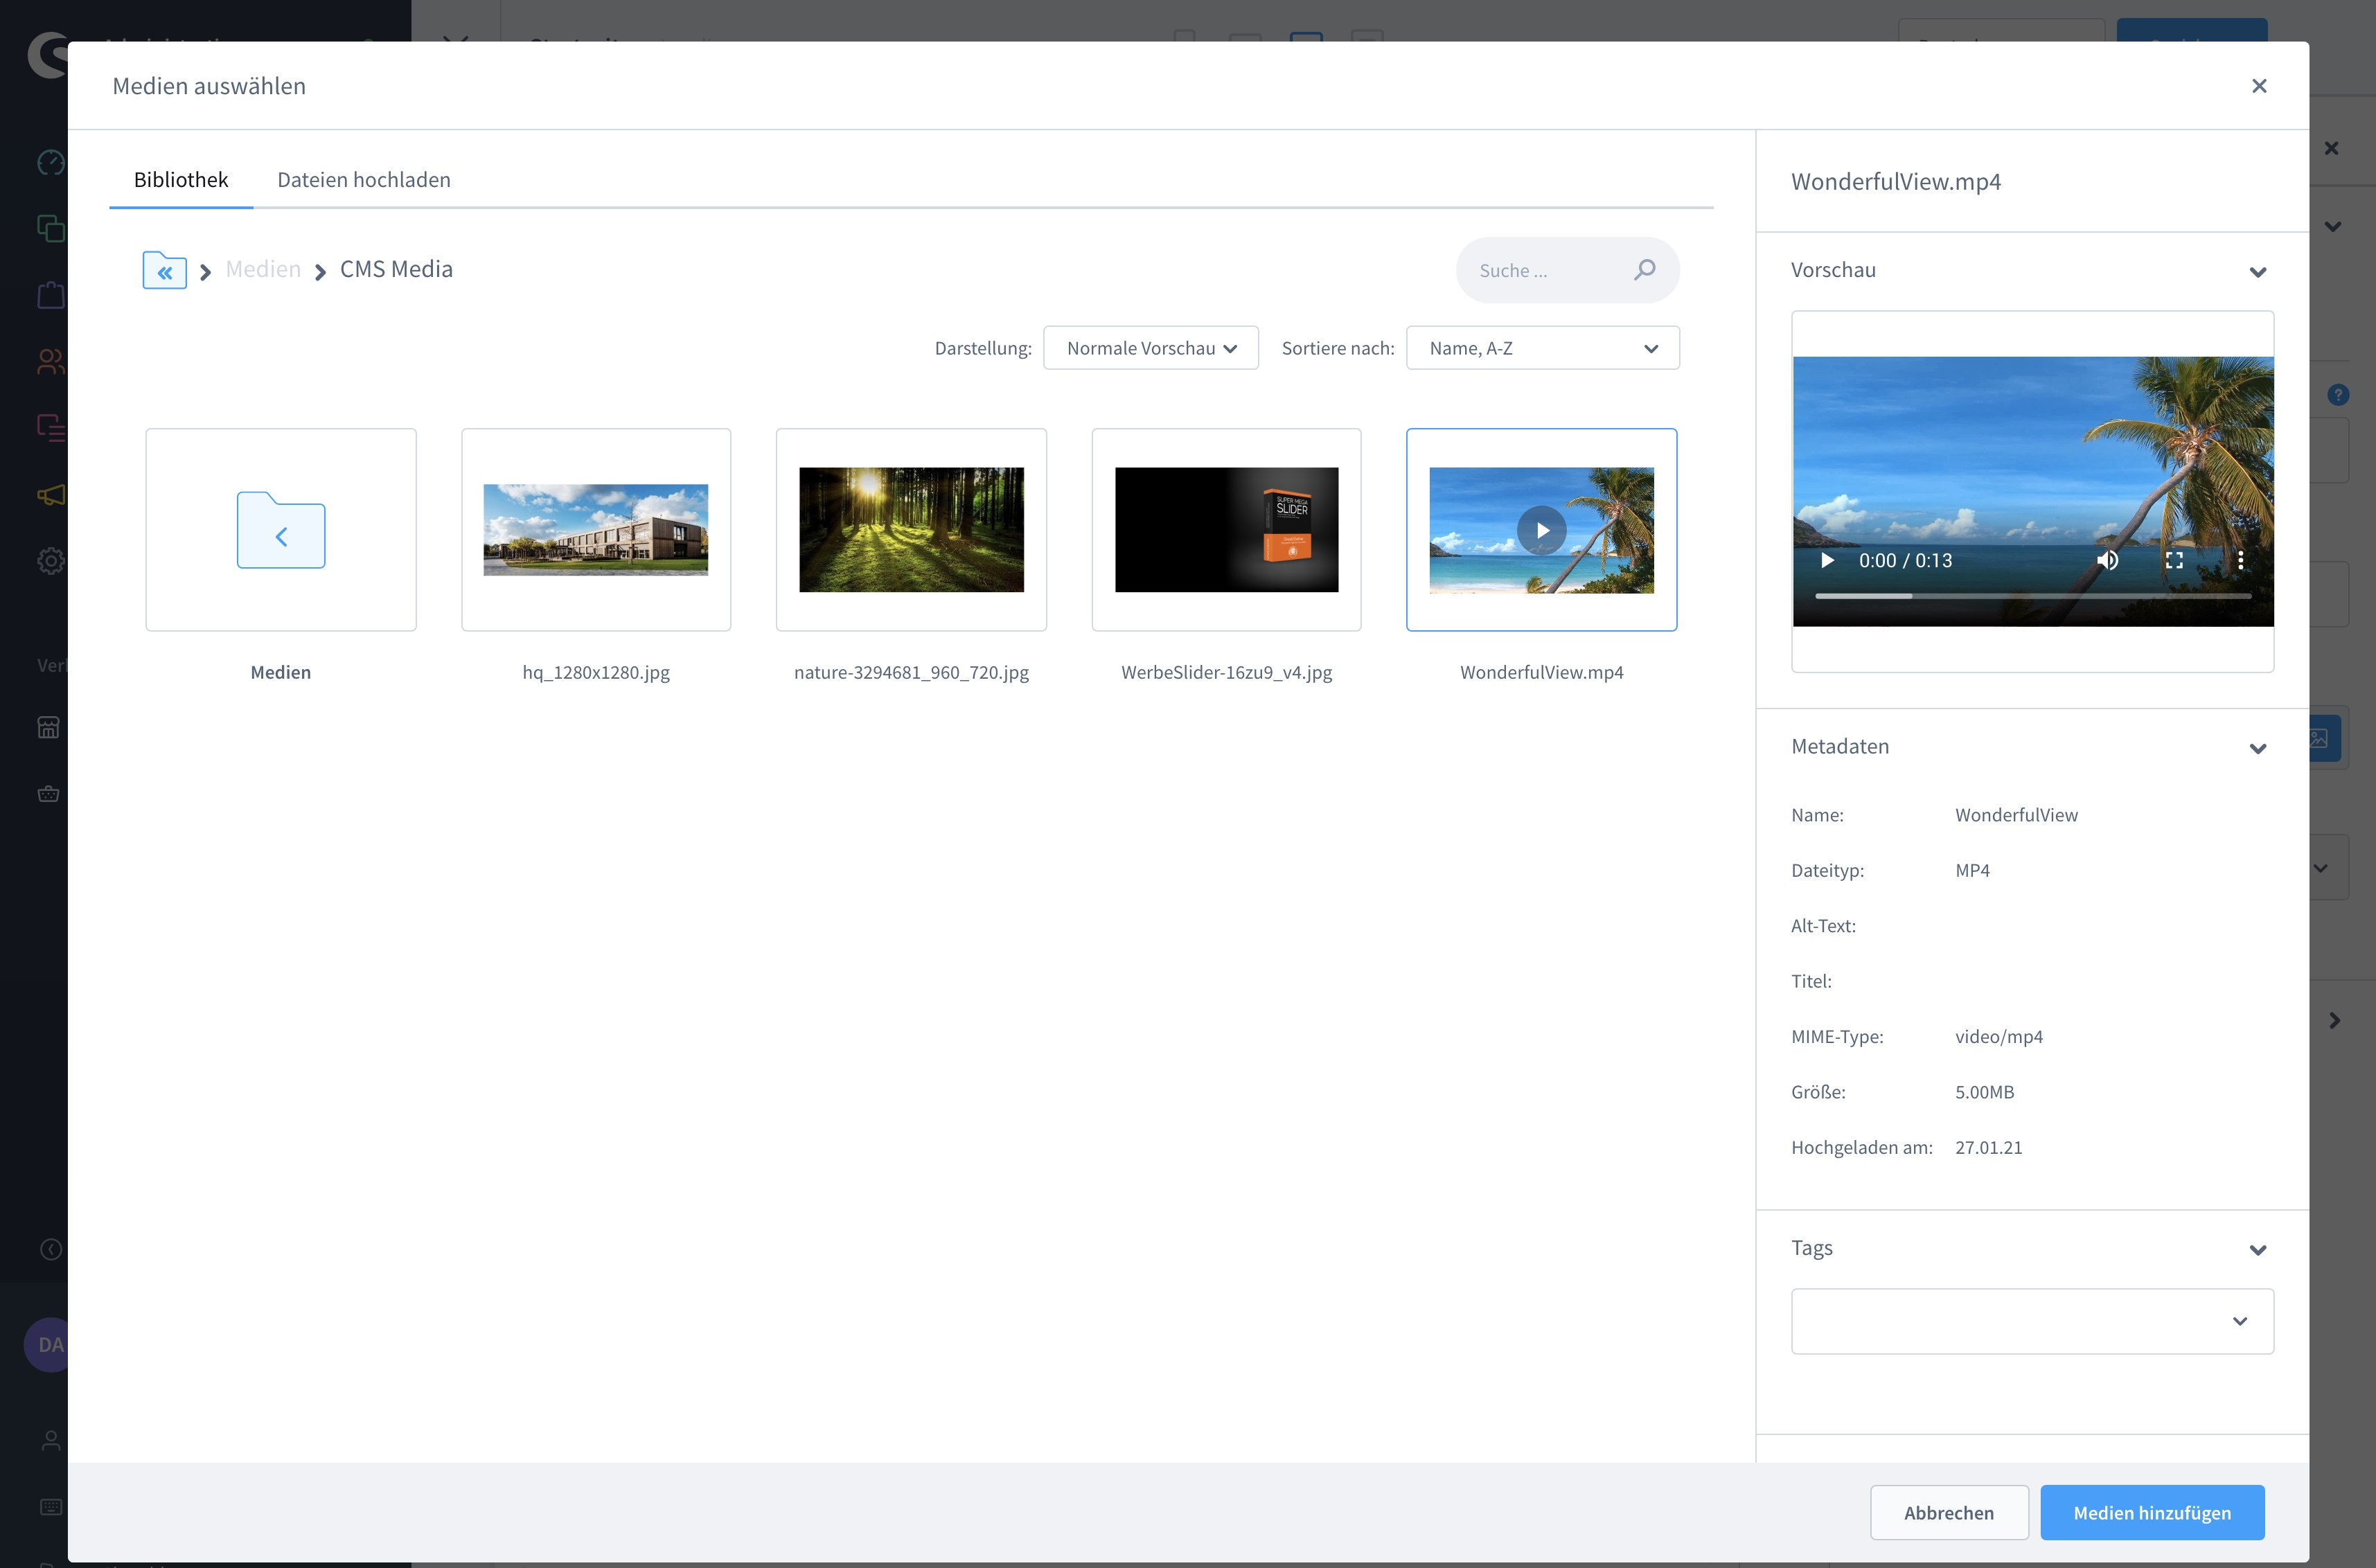Switch to the Bibliothek tab
The height and width of the screenshot is (1568, 2376).
point(181,180)
